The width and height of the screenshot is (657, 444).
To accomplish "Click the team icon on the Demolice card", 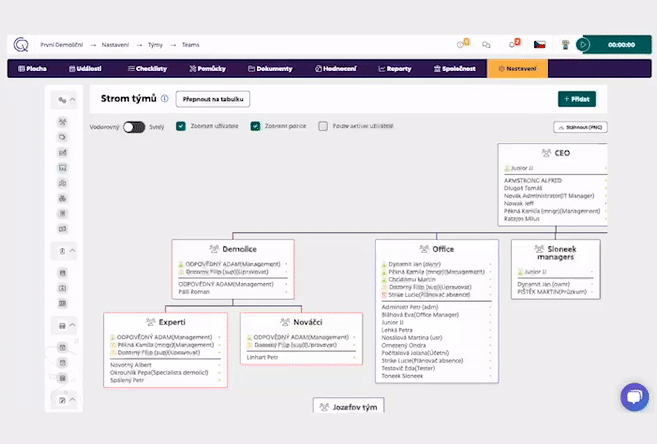I will pyautogui.click(x=214, y=249).
